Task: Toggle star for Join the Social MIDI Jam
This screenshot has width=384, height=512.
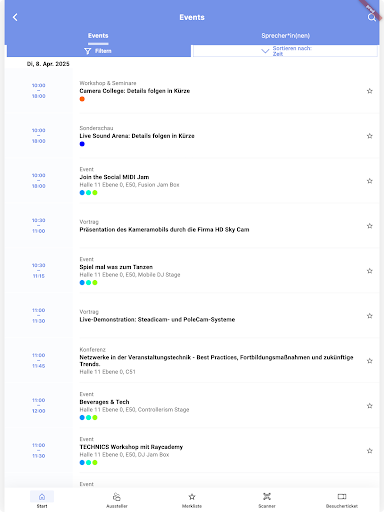Action: click(370, 181)
